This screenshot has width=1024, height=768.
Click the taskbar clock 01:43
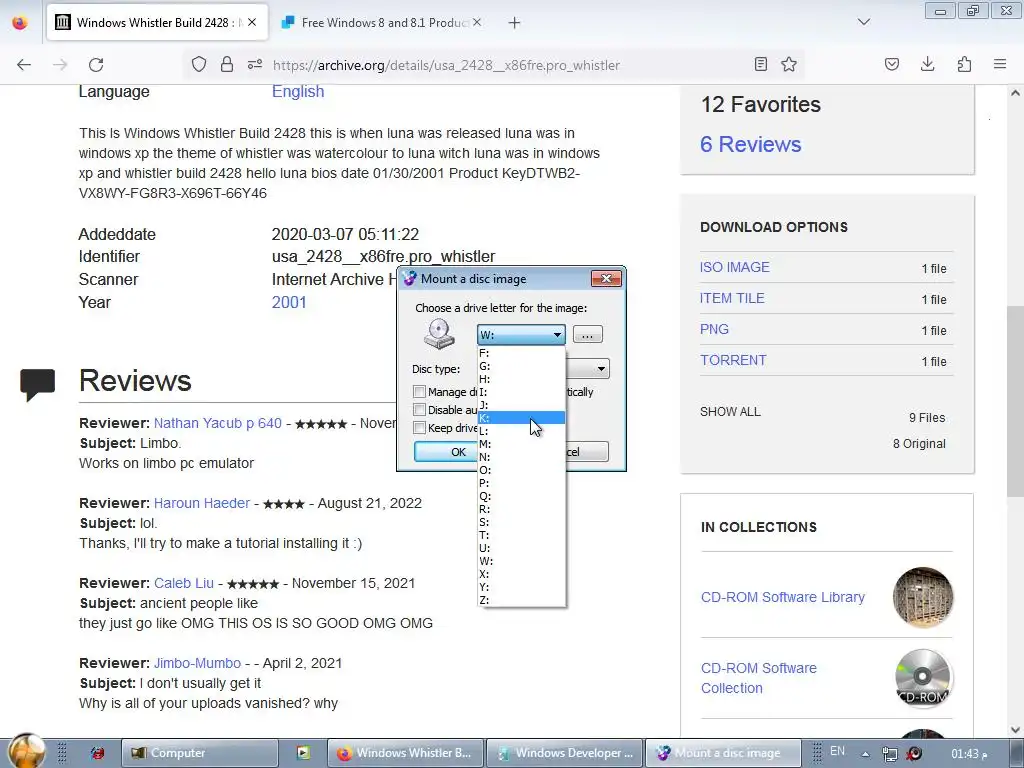968,754
